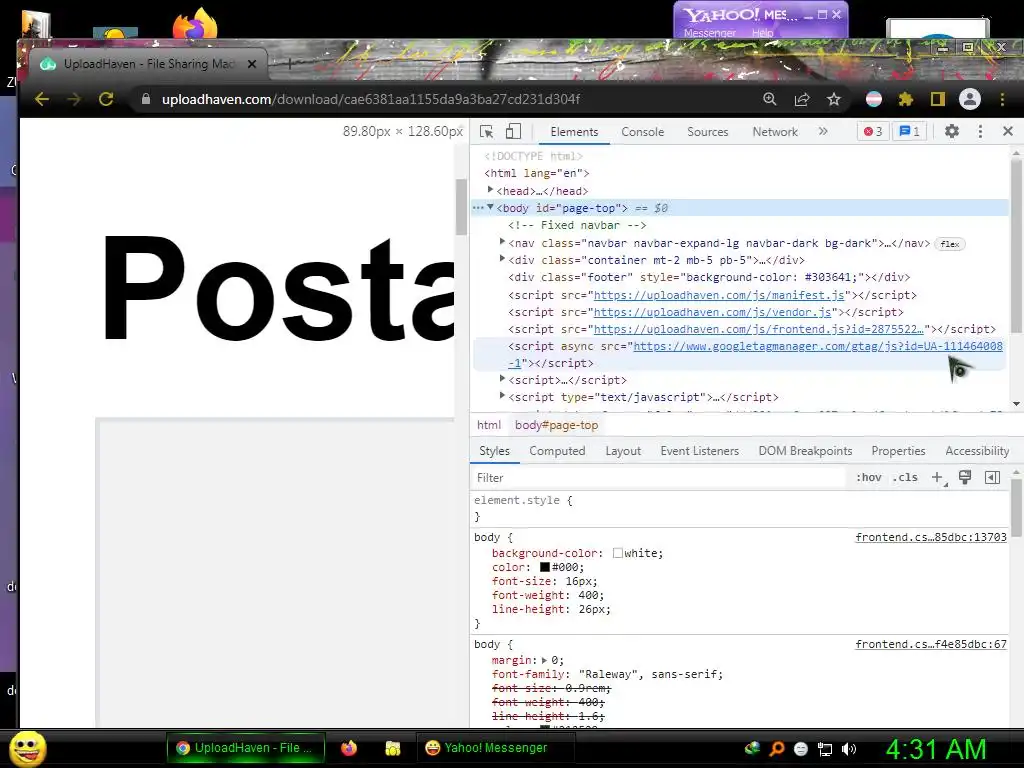Viewport: 1024px width, 768px height.
Task: Open the smiley start button on taskbar
Action: click(x=27, y=748)
